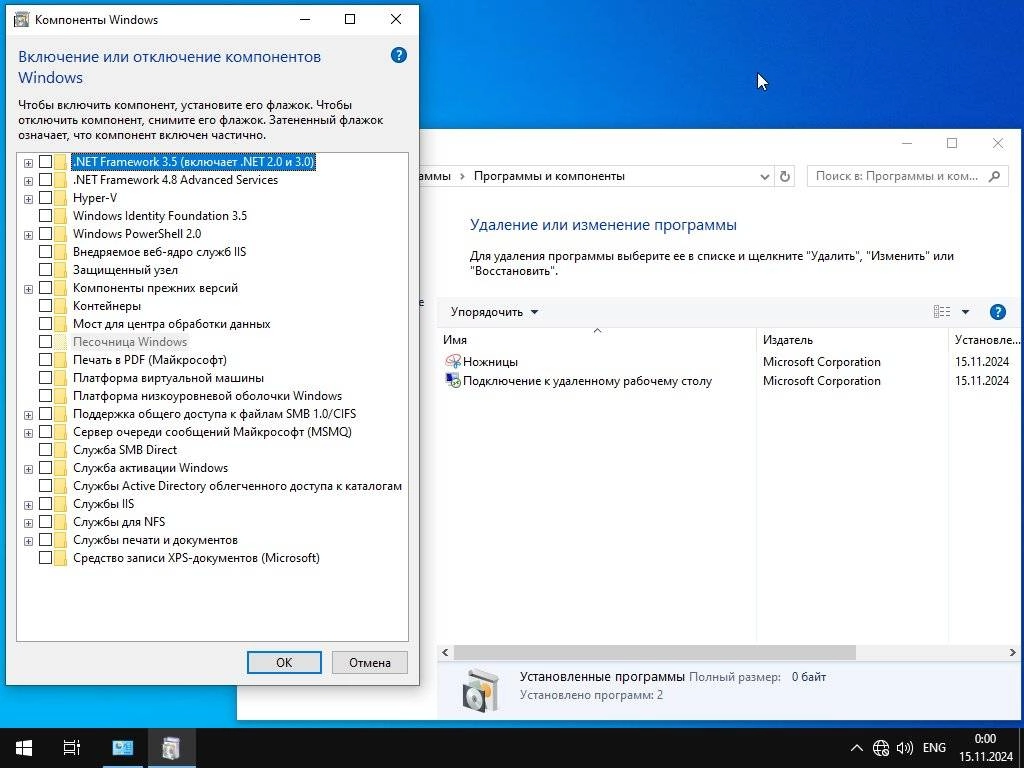This screenshot has height=768, width=1024.
Task: Click the Установленные программы disc icon
Action: pos(481,689)
